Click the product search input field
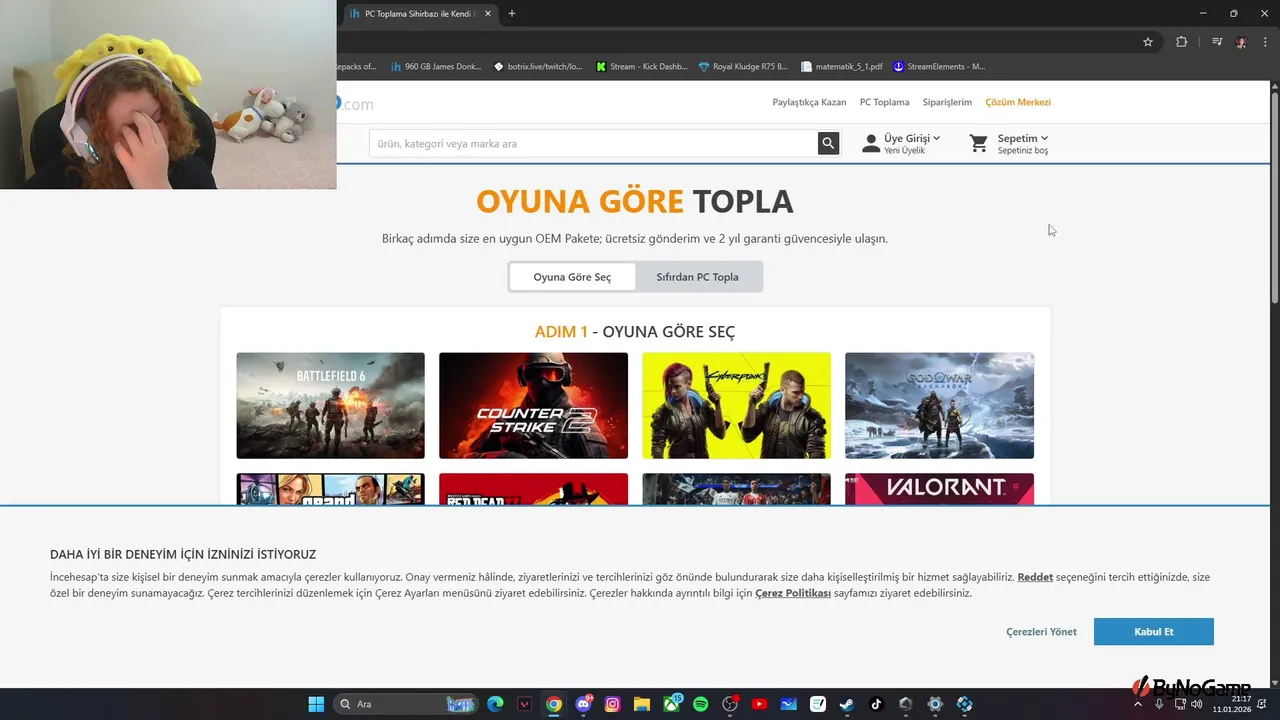1280x720 pixels. pyautogui.click(x=593, y=144)
